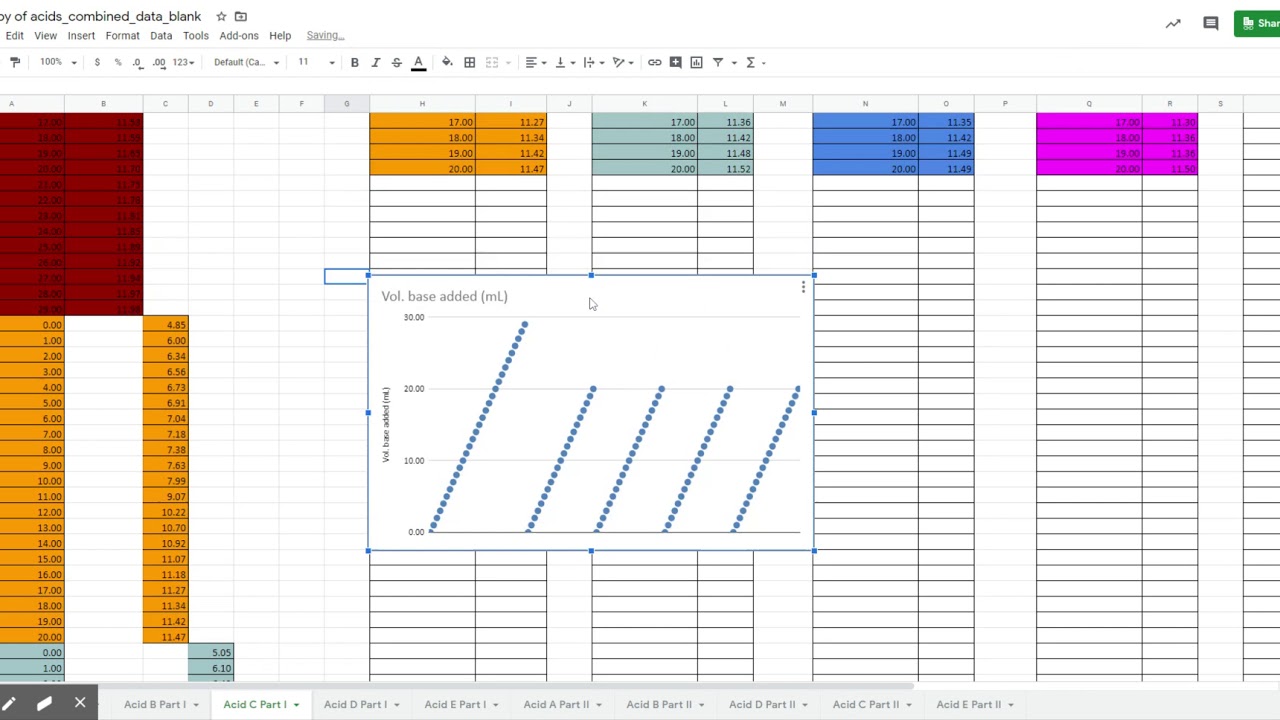Close the annotation toolbar
The image size is (1280, 720).
(x=80, y=703)
